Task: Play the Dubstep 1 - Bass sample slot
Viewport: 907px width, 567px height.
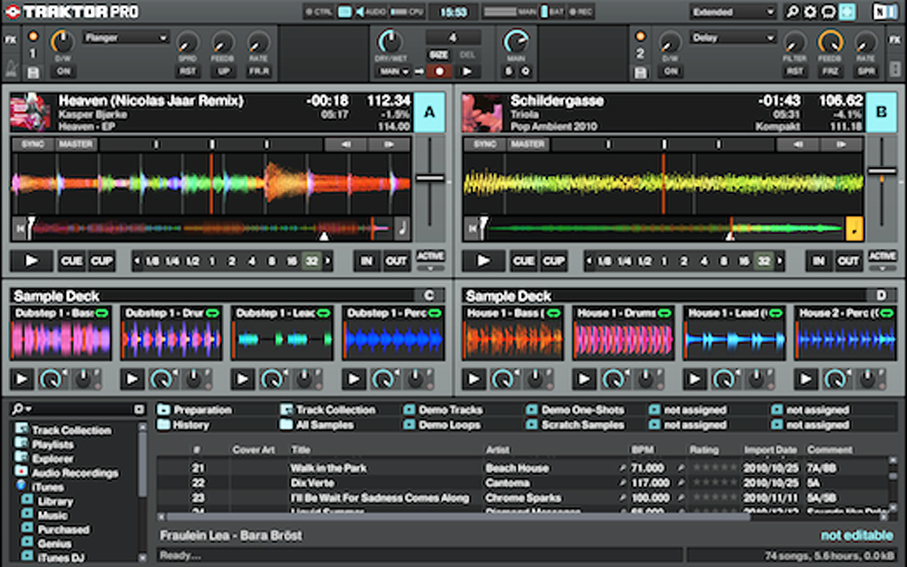Action: click(21, 380)
